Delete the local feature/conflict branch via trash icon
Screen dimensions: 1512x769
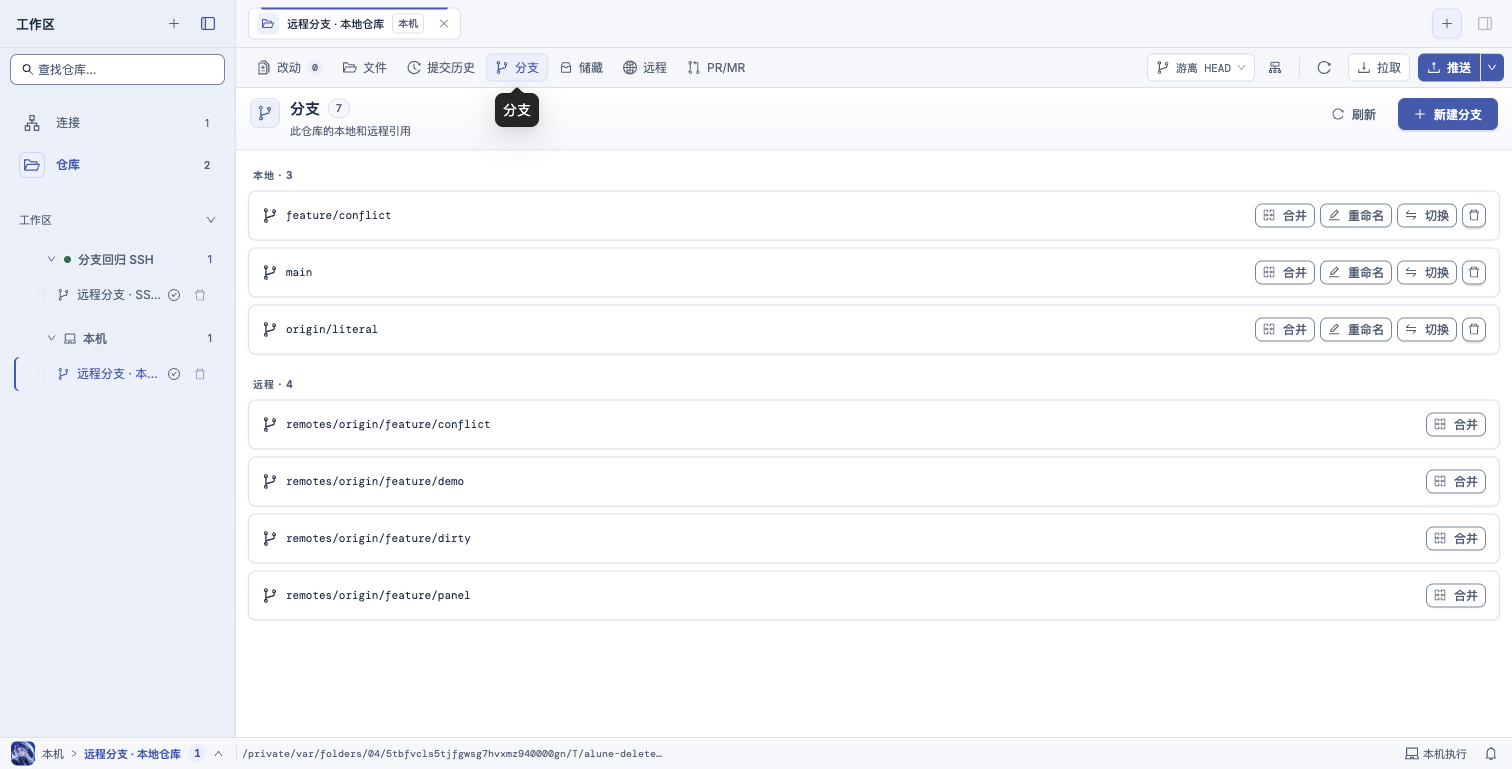click(x=1474, y=215)
